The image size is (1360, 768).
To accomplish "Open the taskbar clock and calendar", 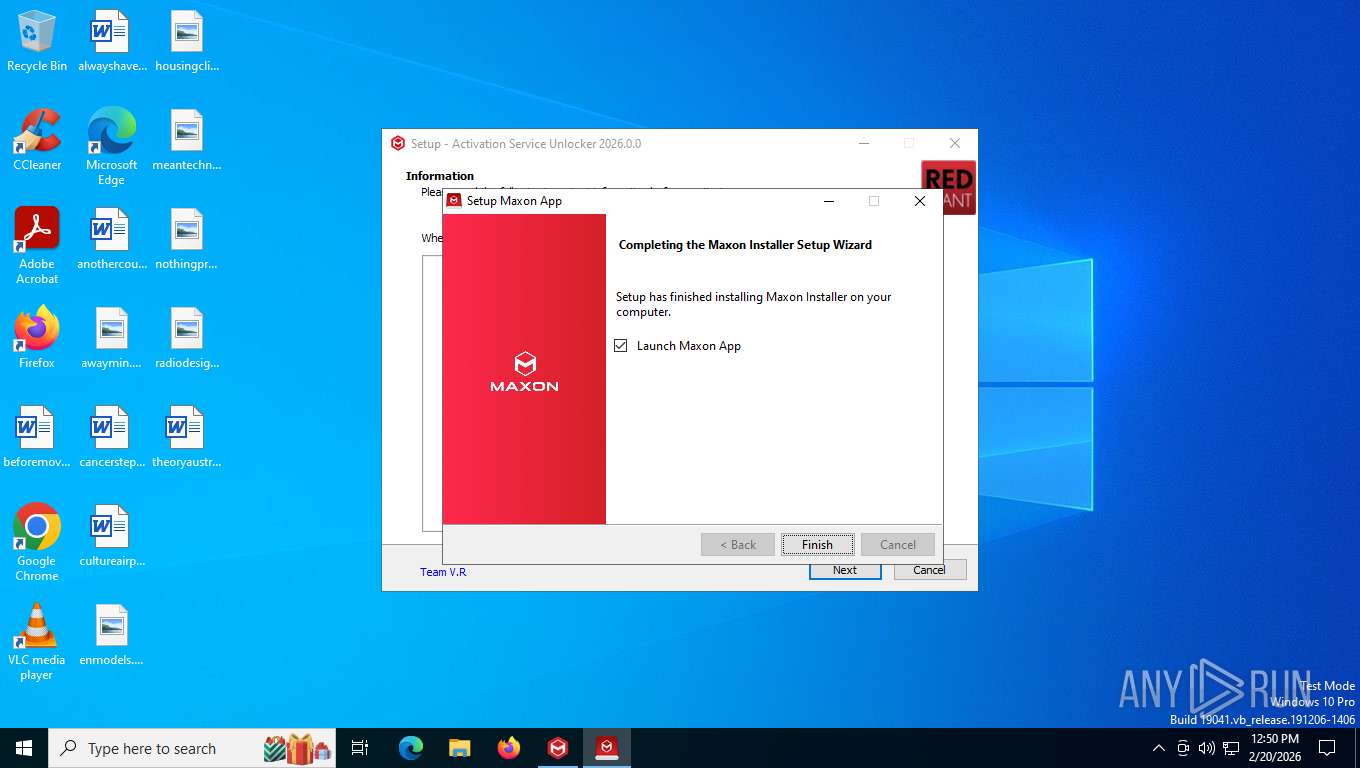I will click(1274, 748).
